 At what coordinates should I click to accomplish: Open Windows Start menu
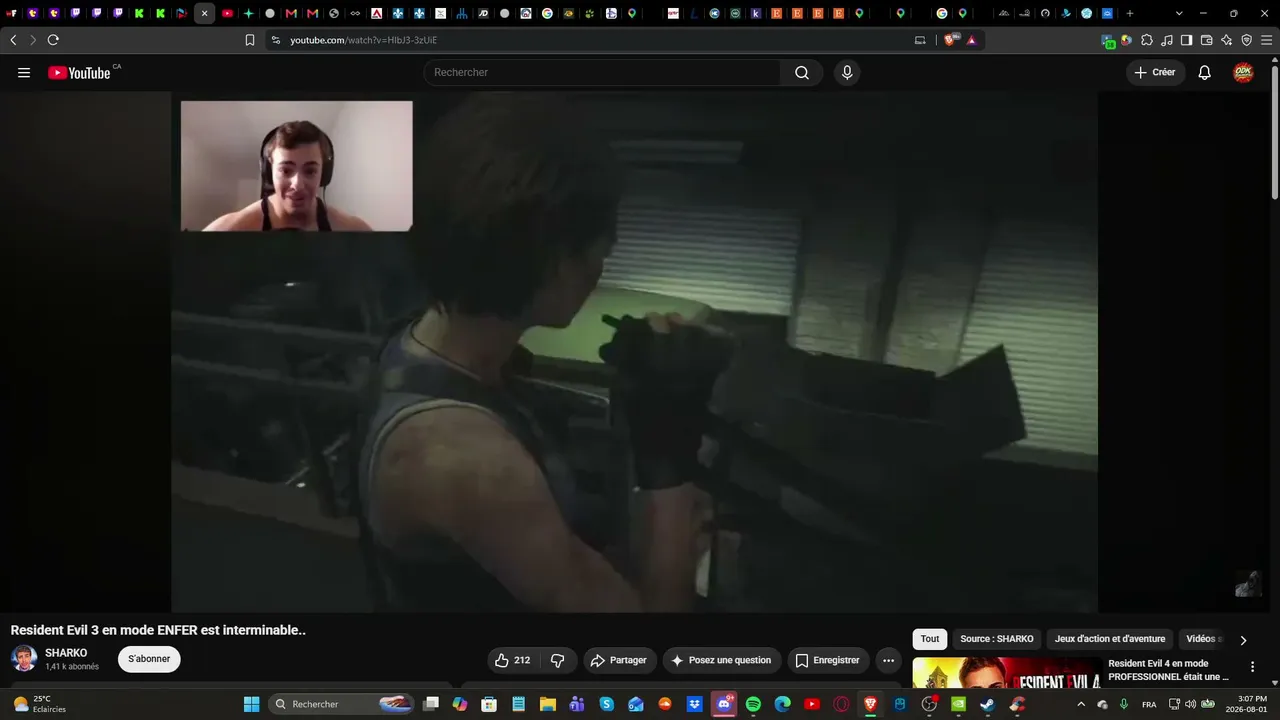pyautogui.click(x=251, y=704)
